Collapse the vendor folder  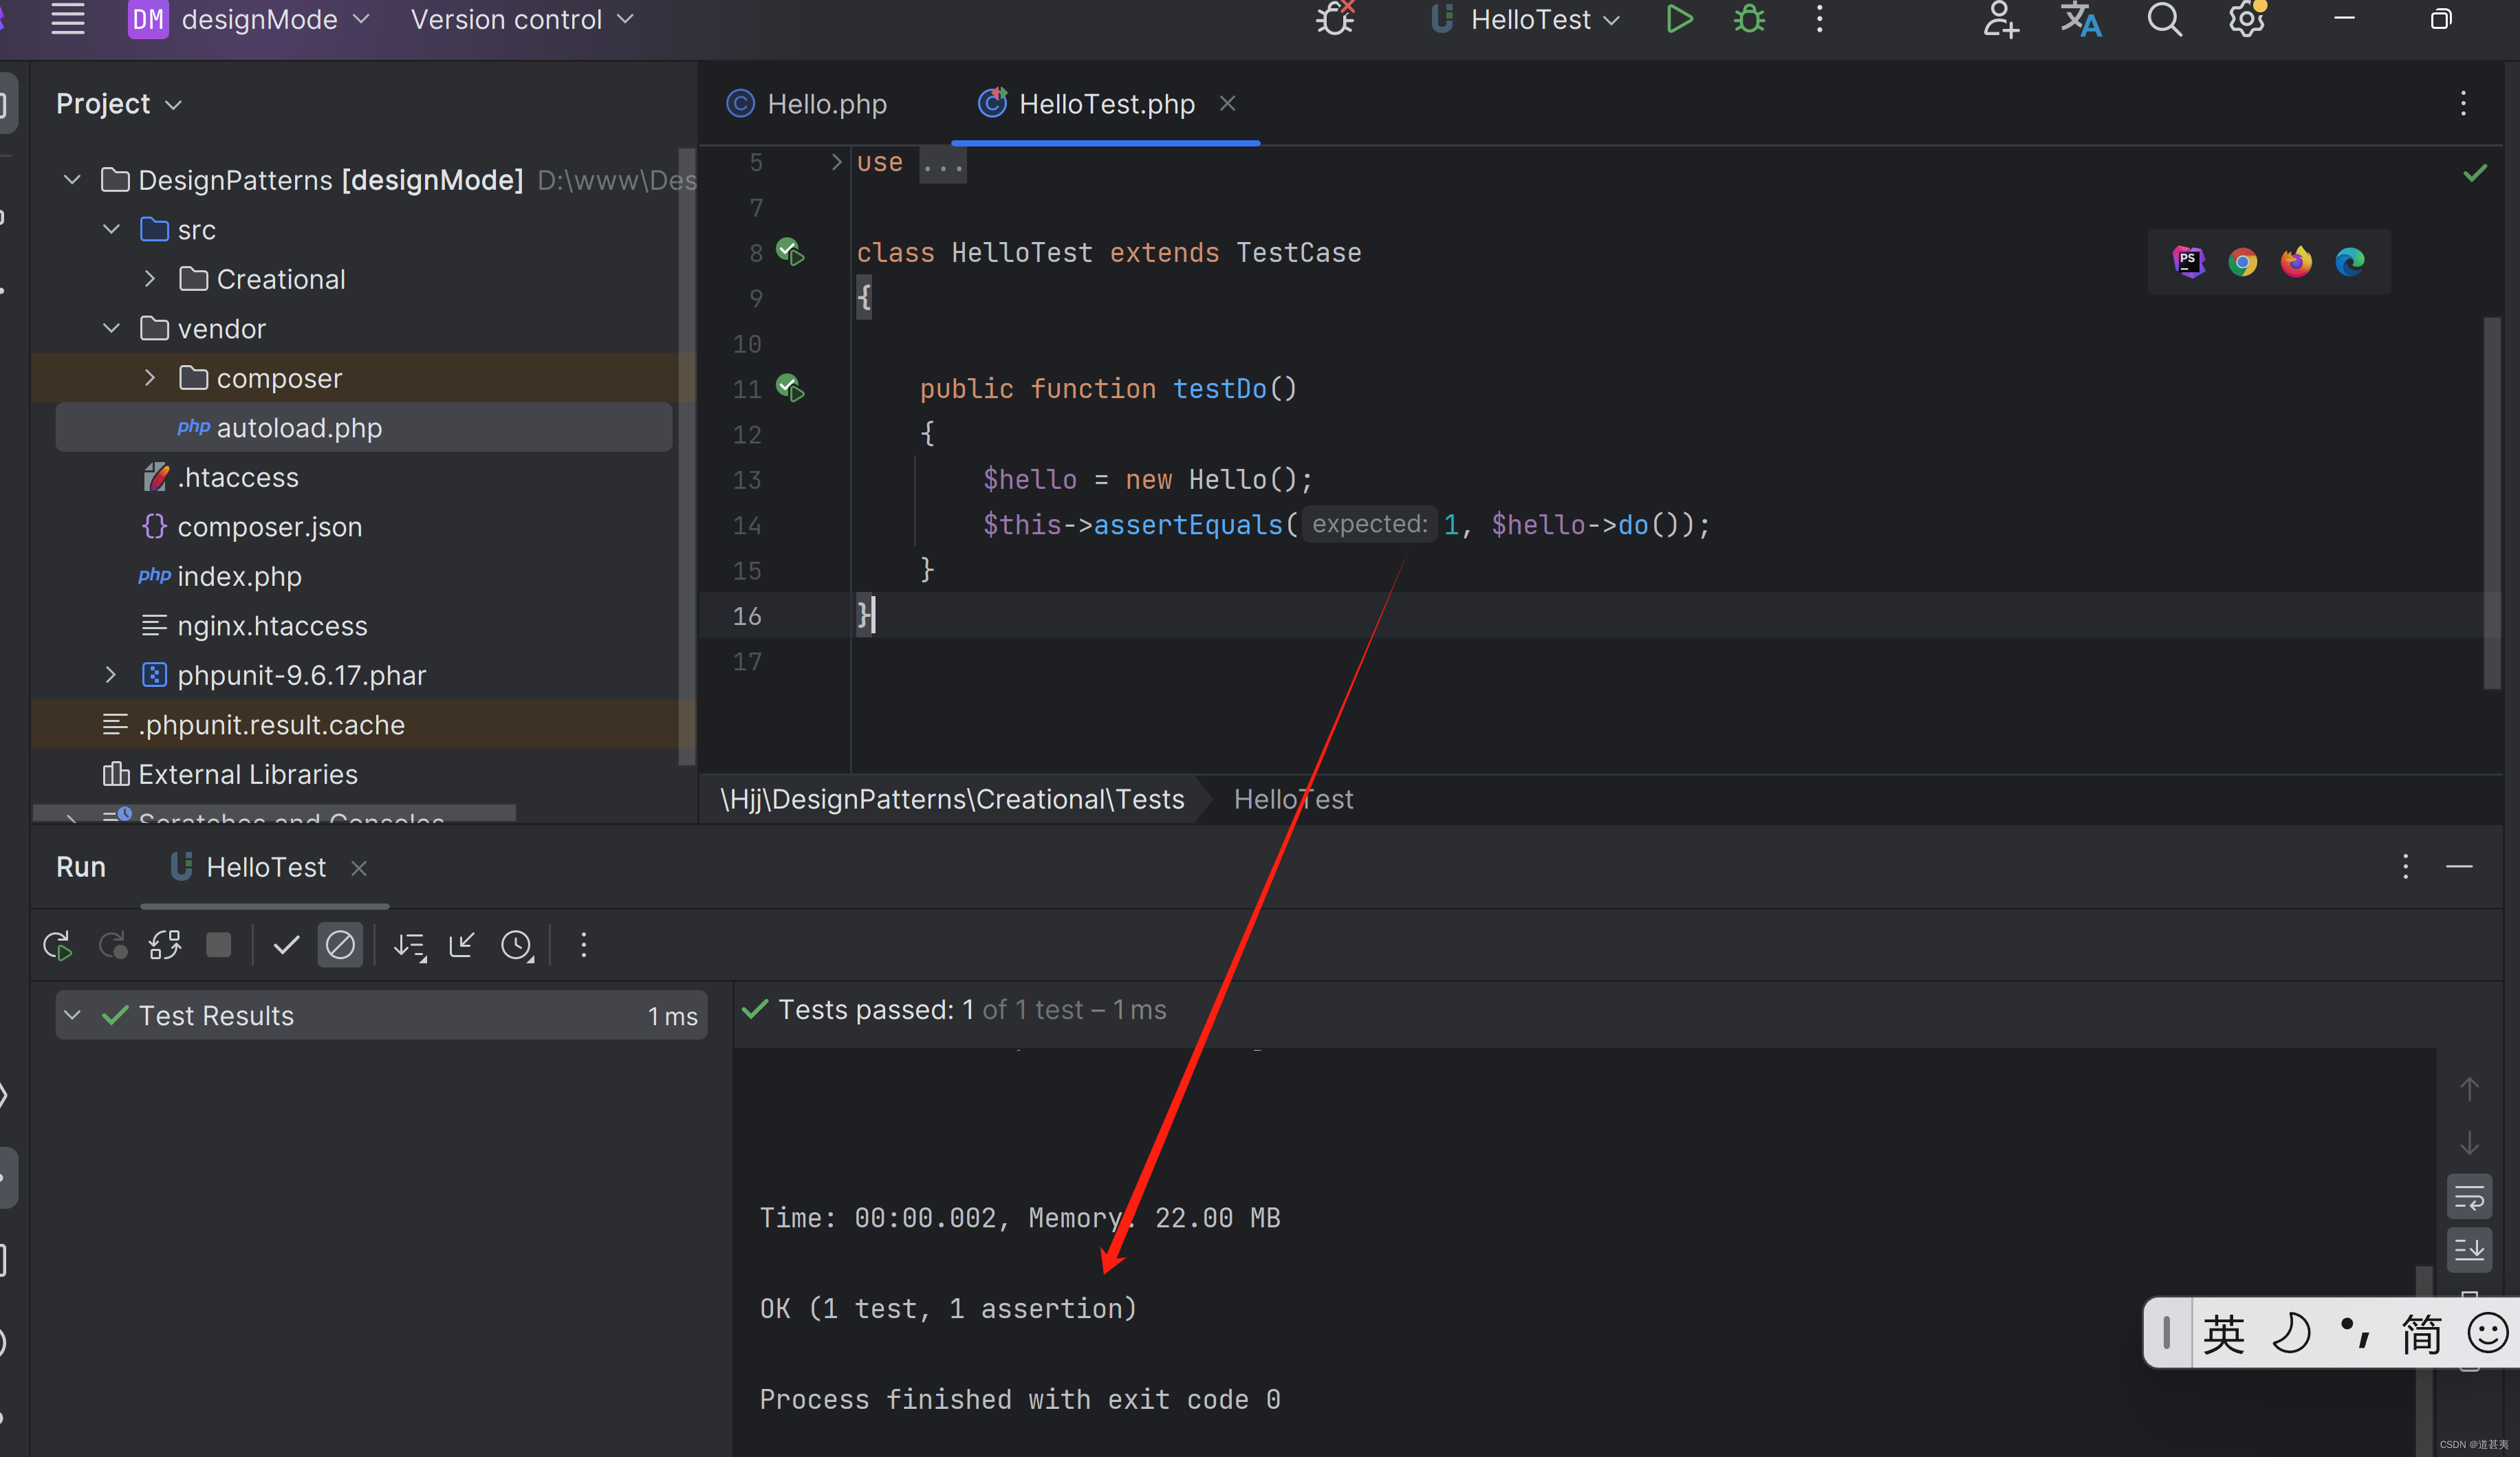pos(112,328)
